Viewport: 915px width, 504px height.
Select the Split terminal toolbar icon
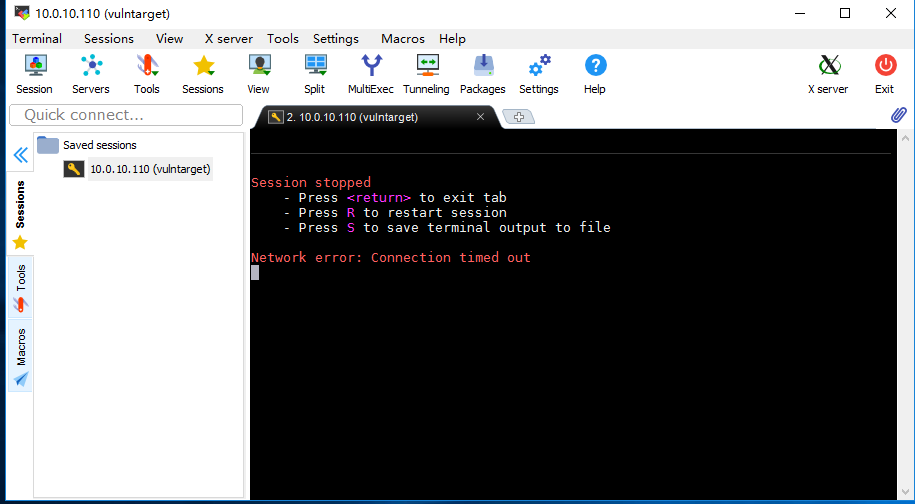coord(315,74)
